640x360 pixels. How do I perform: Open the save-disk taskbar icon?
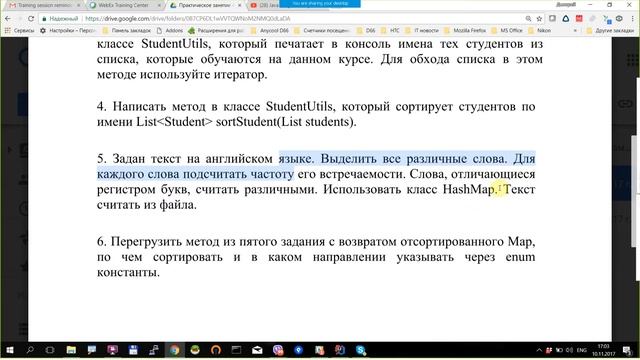[x=133, y=350]
